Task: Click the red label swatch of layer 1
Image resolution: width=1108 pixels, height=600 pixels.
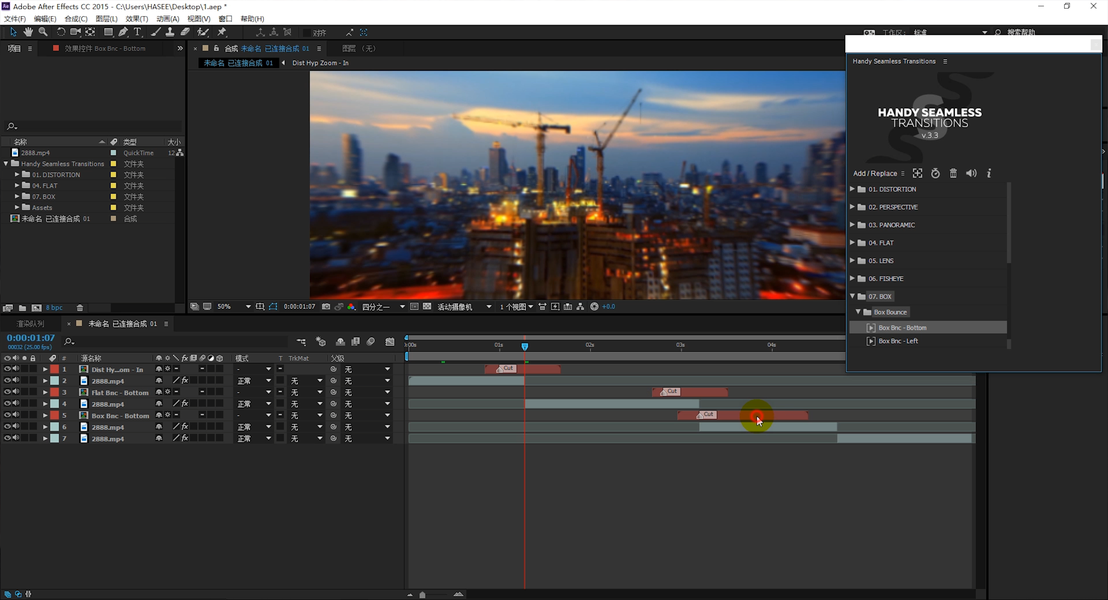Action: [x=54, y=369]
